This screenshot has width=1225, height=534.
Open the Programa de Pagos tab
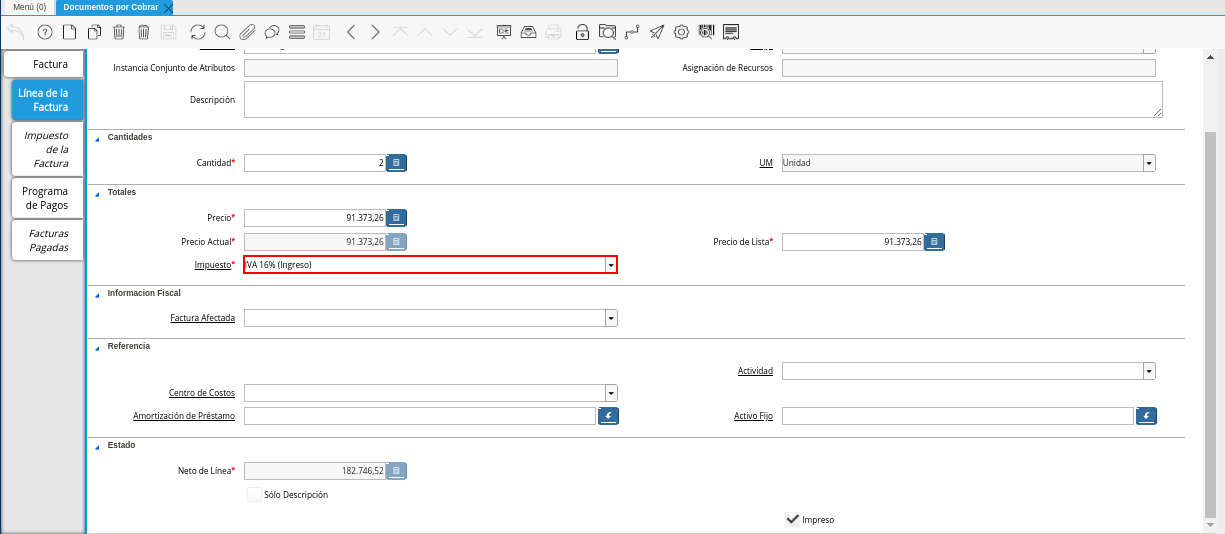click(x=48, y=198)
